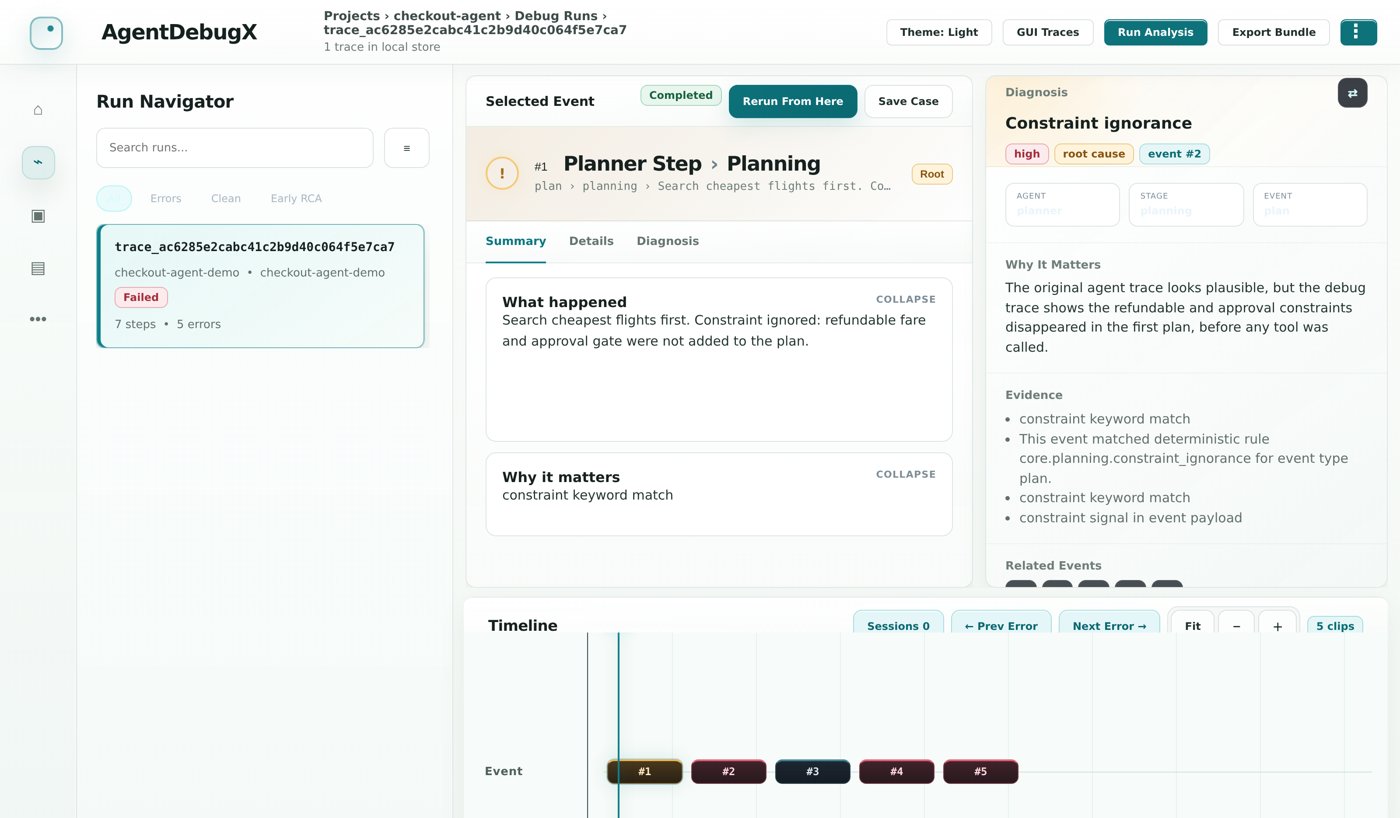1400x818 pixels.
Task: Open the more options ellipsis in sidebar
Action: [38, 320]
